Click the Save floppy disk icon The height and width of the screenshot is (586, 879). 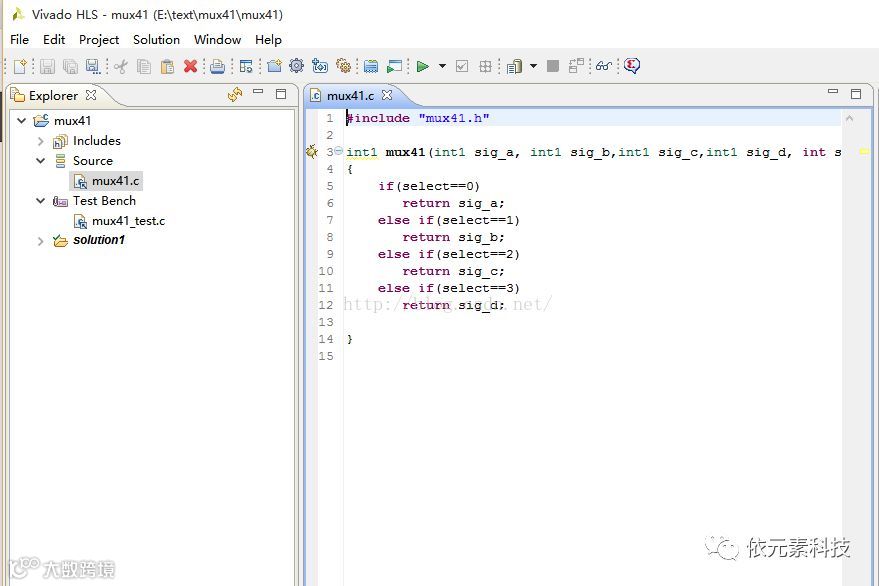(47, 66)
